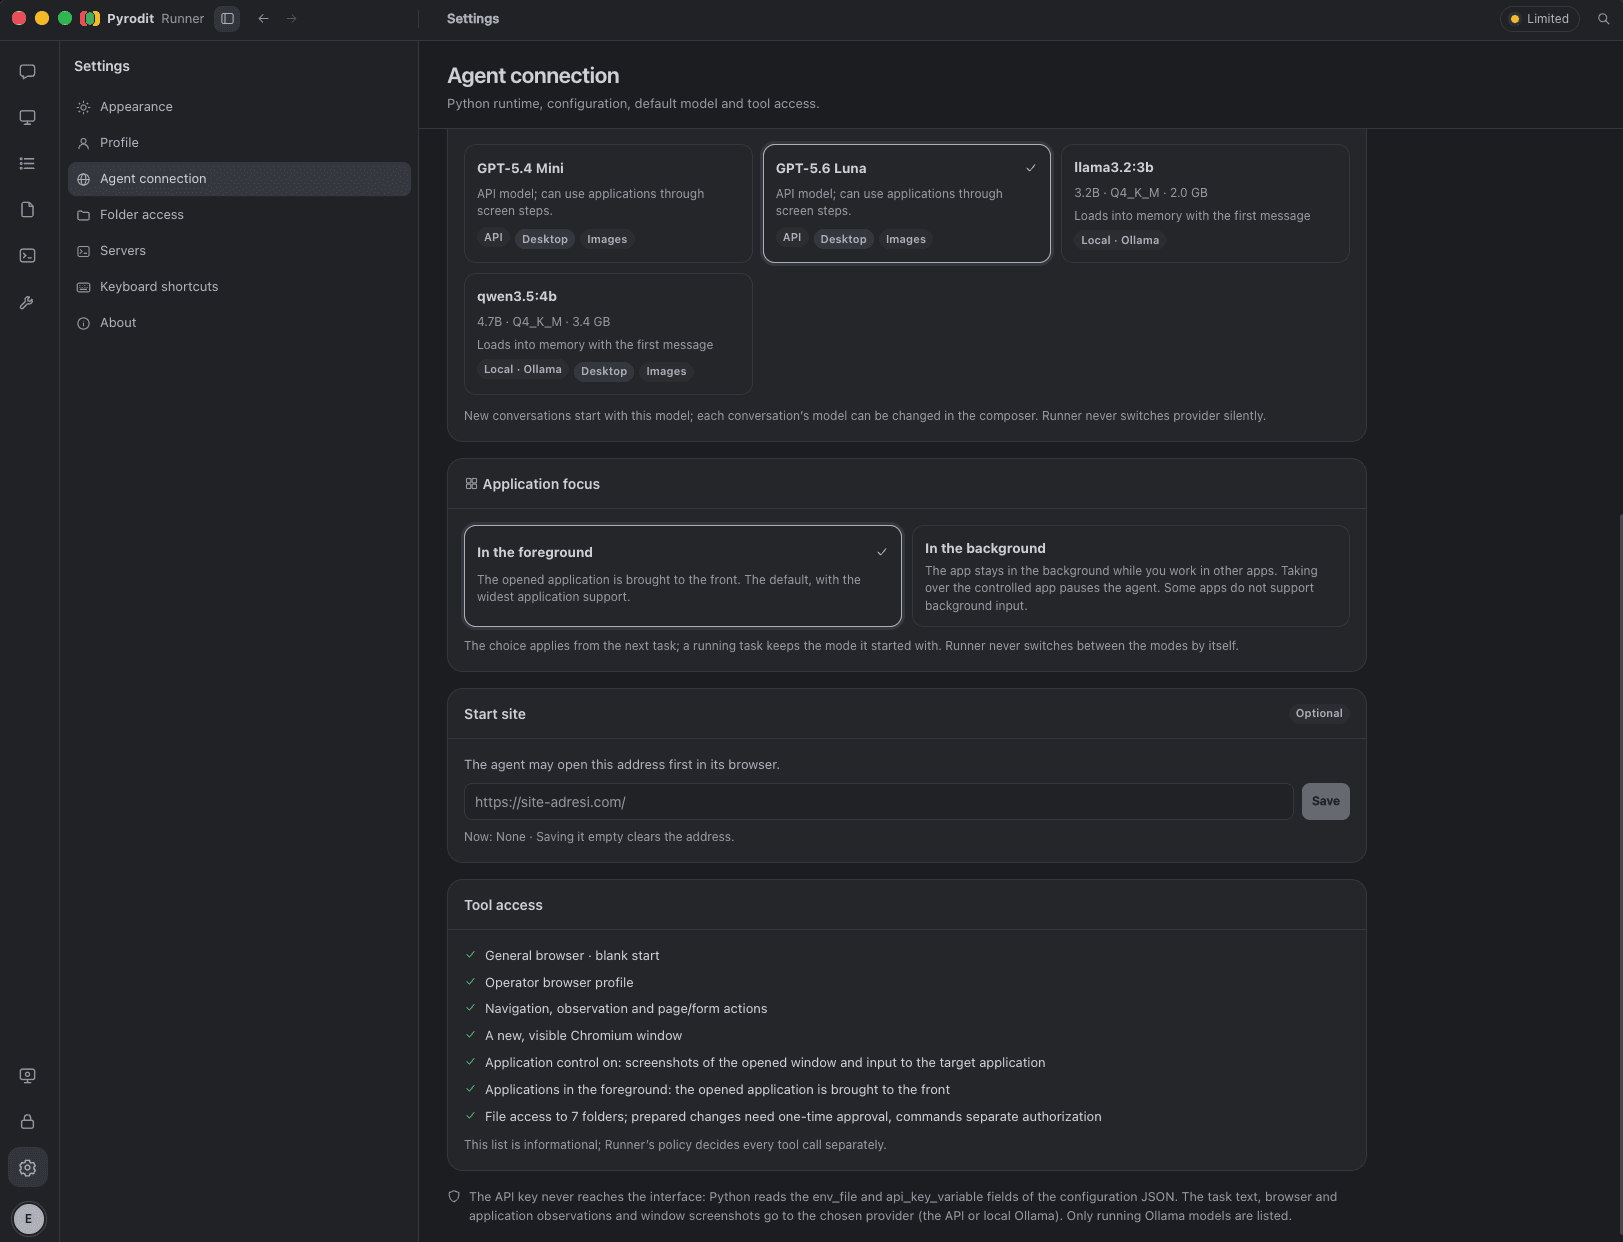
Task: Click the Local · Ollama tag on llama3.2:3b
Action: click(x=1120, y=240)
